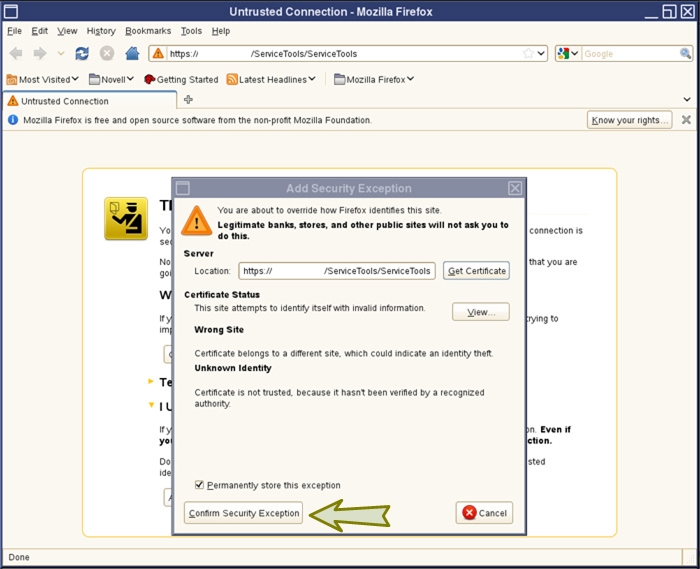Screen dimensions: 700x569
Task: Dismiss the Mozilla notification bar
Action: [x=686, y=120]
